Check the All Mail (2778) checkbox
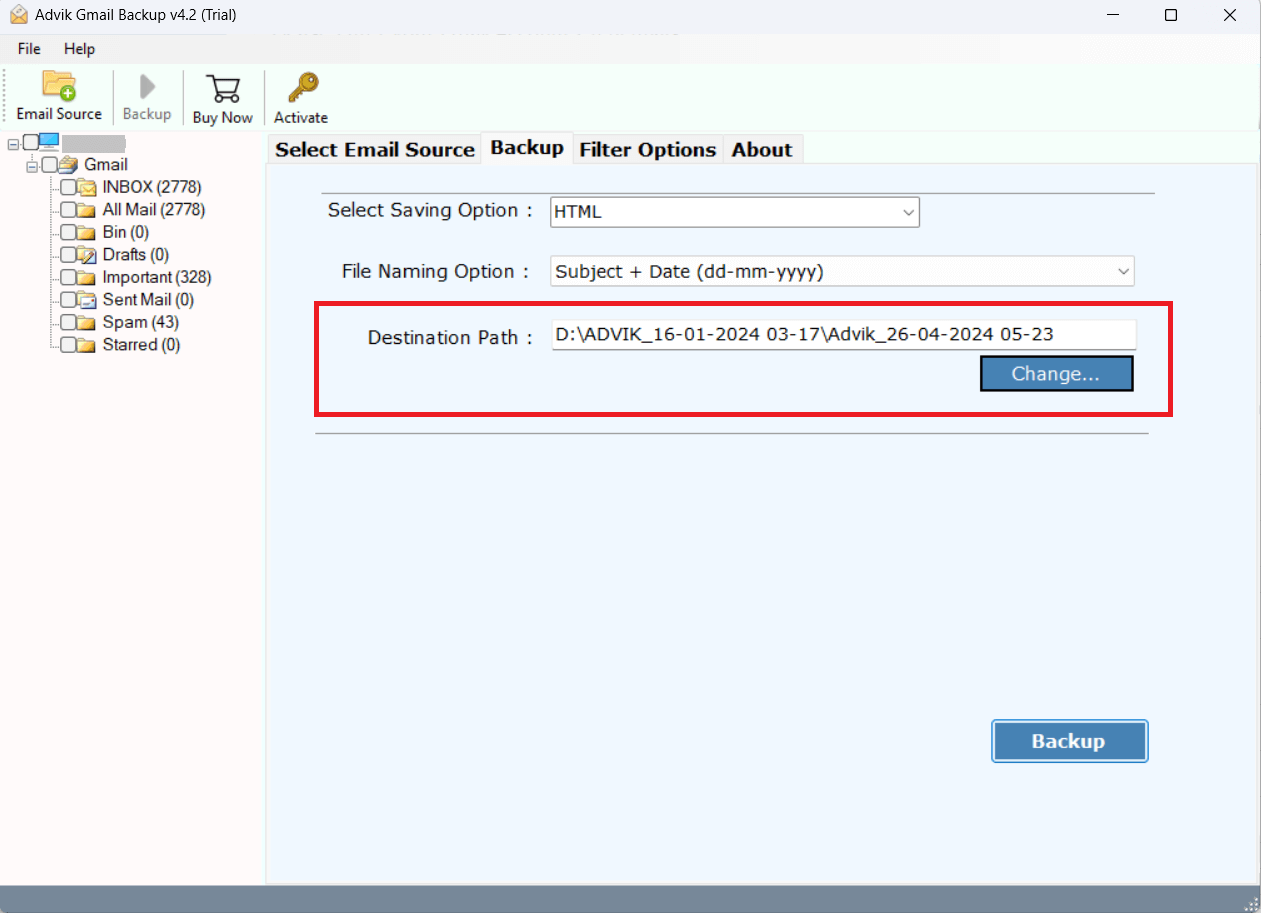This screenshot has width=1261, height=913. (x=68, y=210)
